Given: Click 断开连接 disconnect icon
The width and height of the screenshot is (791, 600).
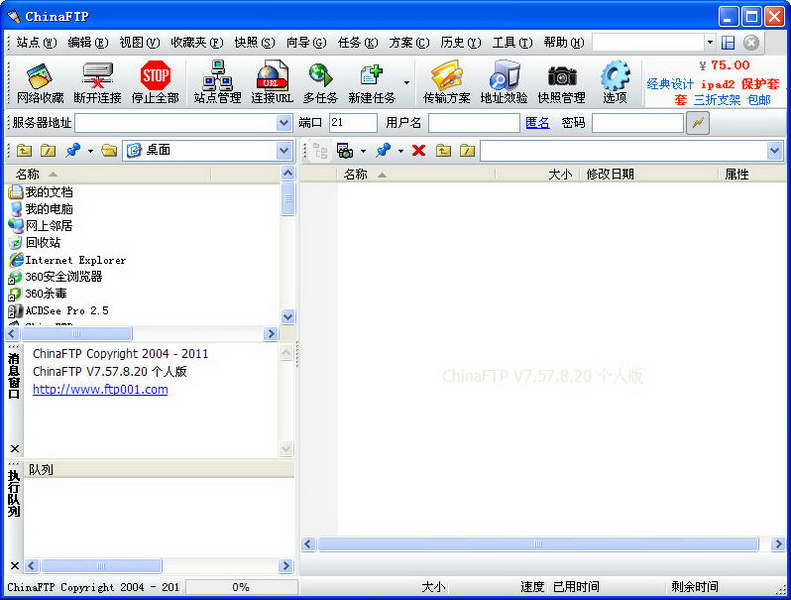Looking at the screenshot, I should point(97,83).
